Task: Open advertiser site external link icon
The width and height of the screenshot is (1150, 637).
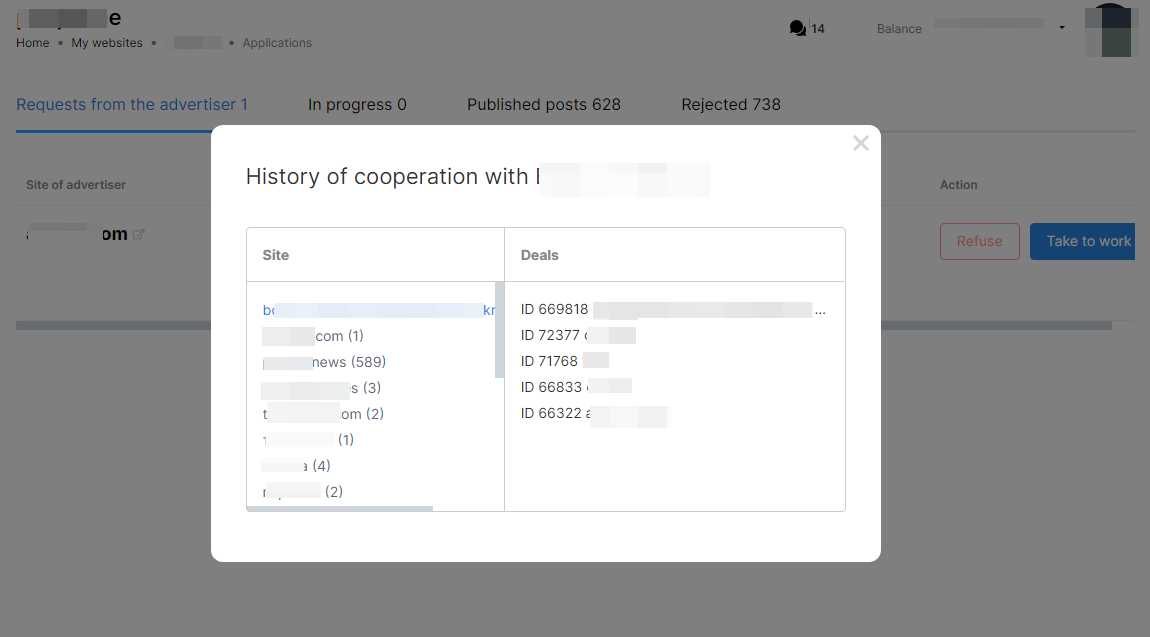Action: (139, 235)
